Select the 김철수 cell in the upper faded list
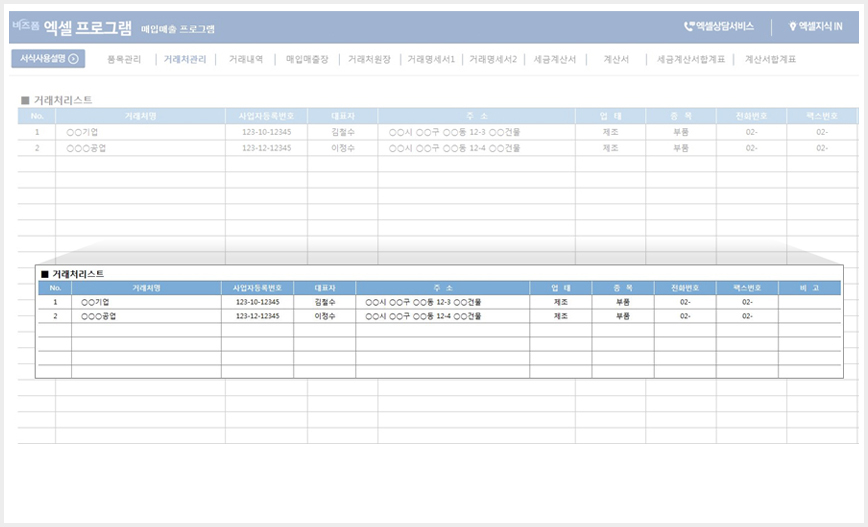Screen dimensions: 868x527 point(343,132)
